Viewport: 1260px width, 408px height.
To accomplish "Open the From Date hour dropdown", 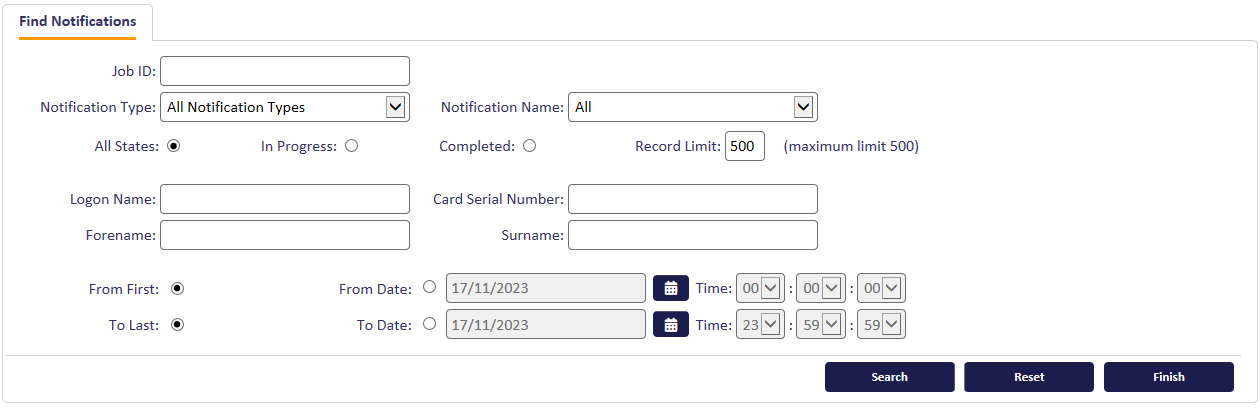I will pos(761,288).
